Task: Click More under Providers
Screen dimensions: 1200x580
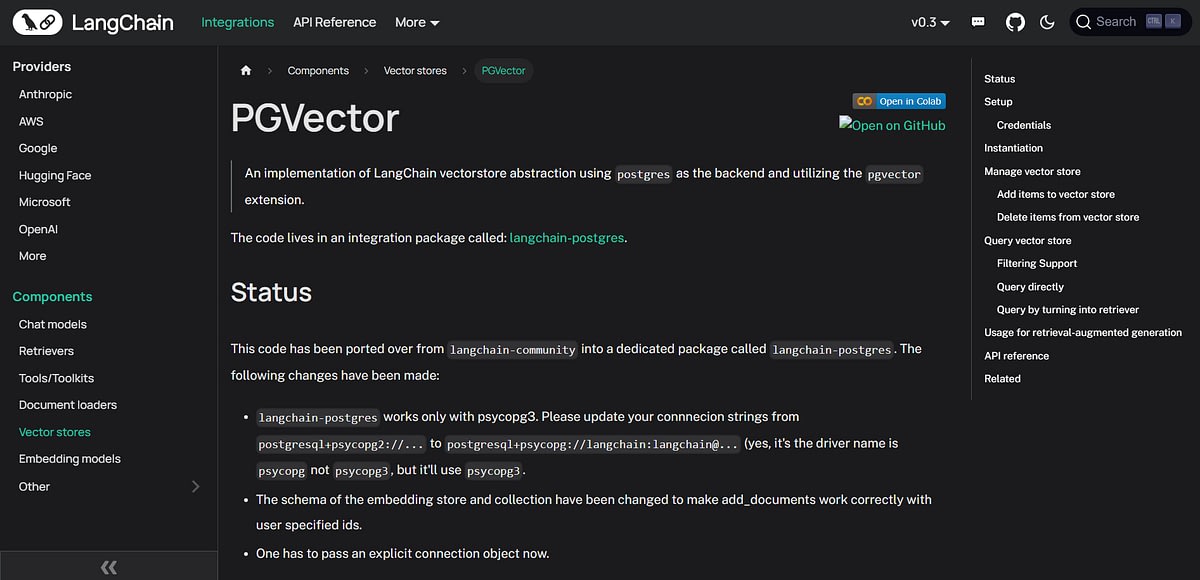Action: click(x=32, y=256)
